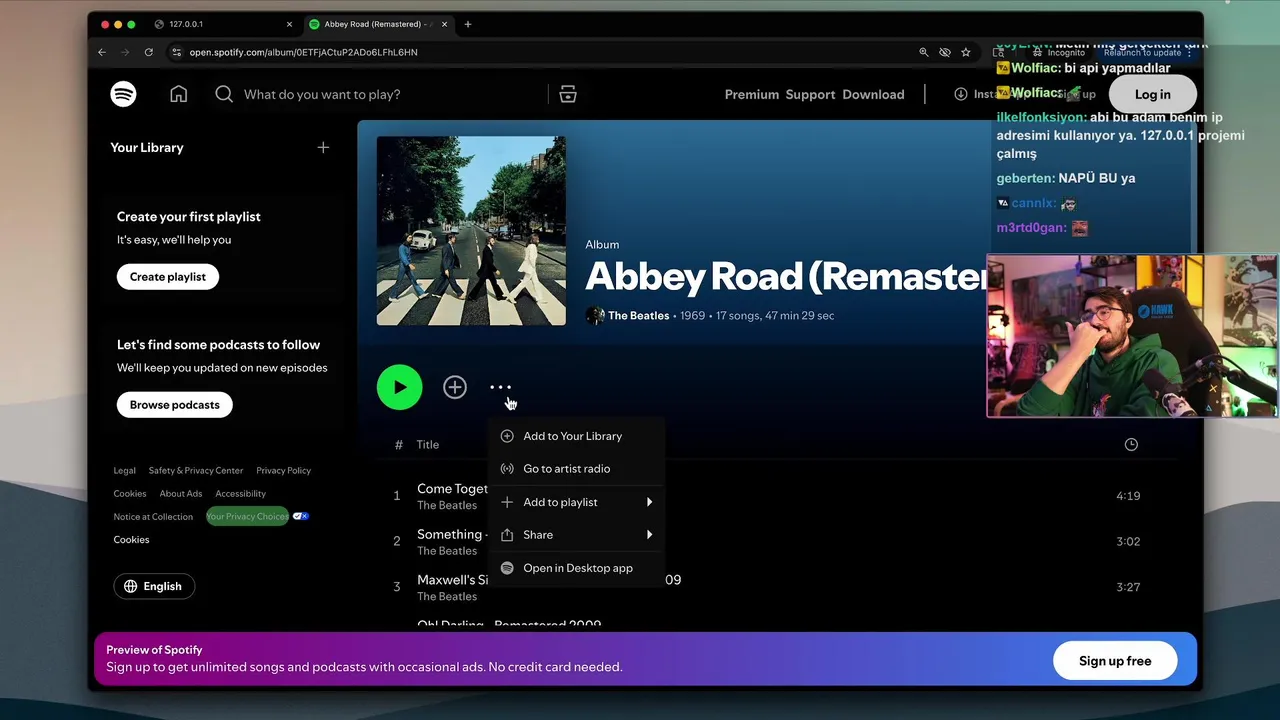This screenshot has height=720, width=1280.
Task: Click the browser back arrow
Action: (x=102, y=52)
